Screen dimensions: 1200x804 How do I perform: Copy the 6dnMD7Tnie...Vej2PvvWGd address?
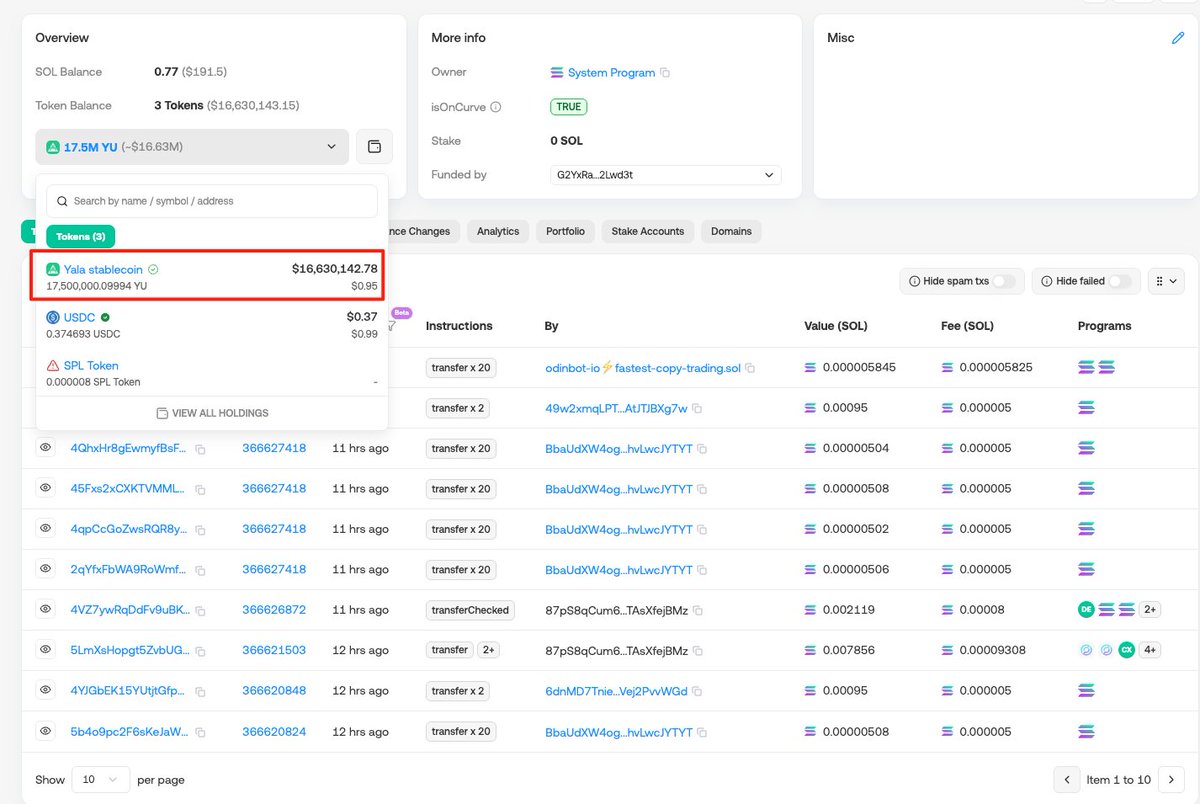pyautogui.click(x=698, y=692)
